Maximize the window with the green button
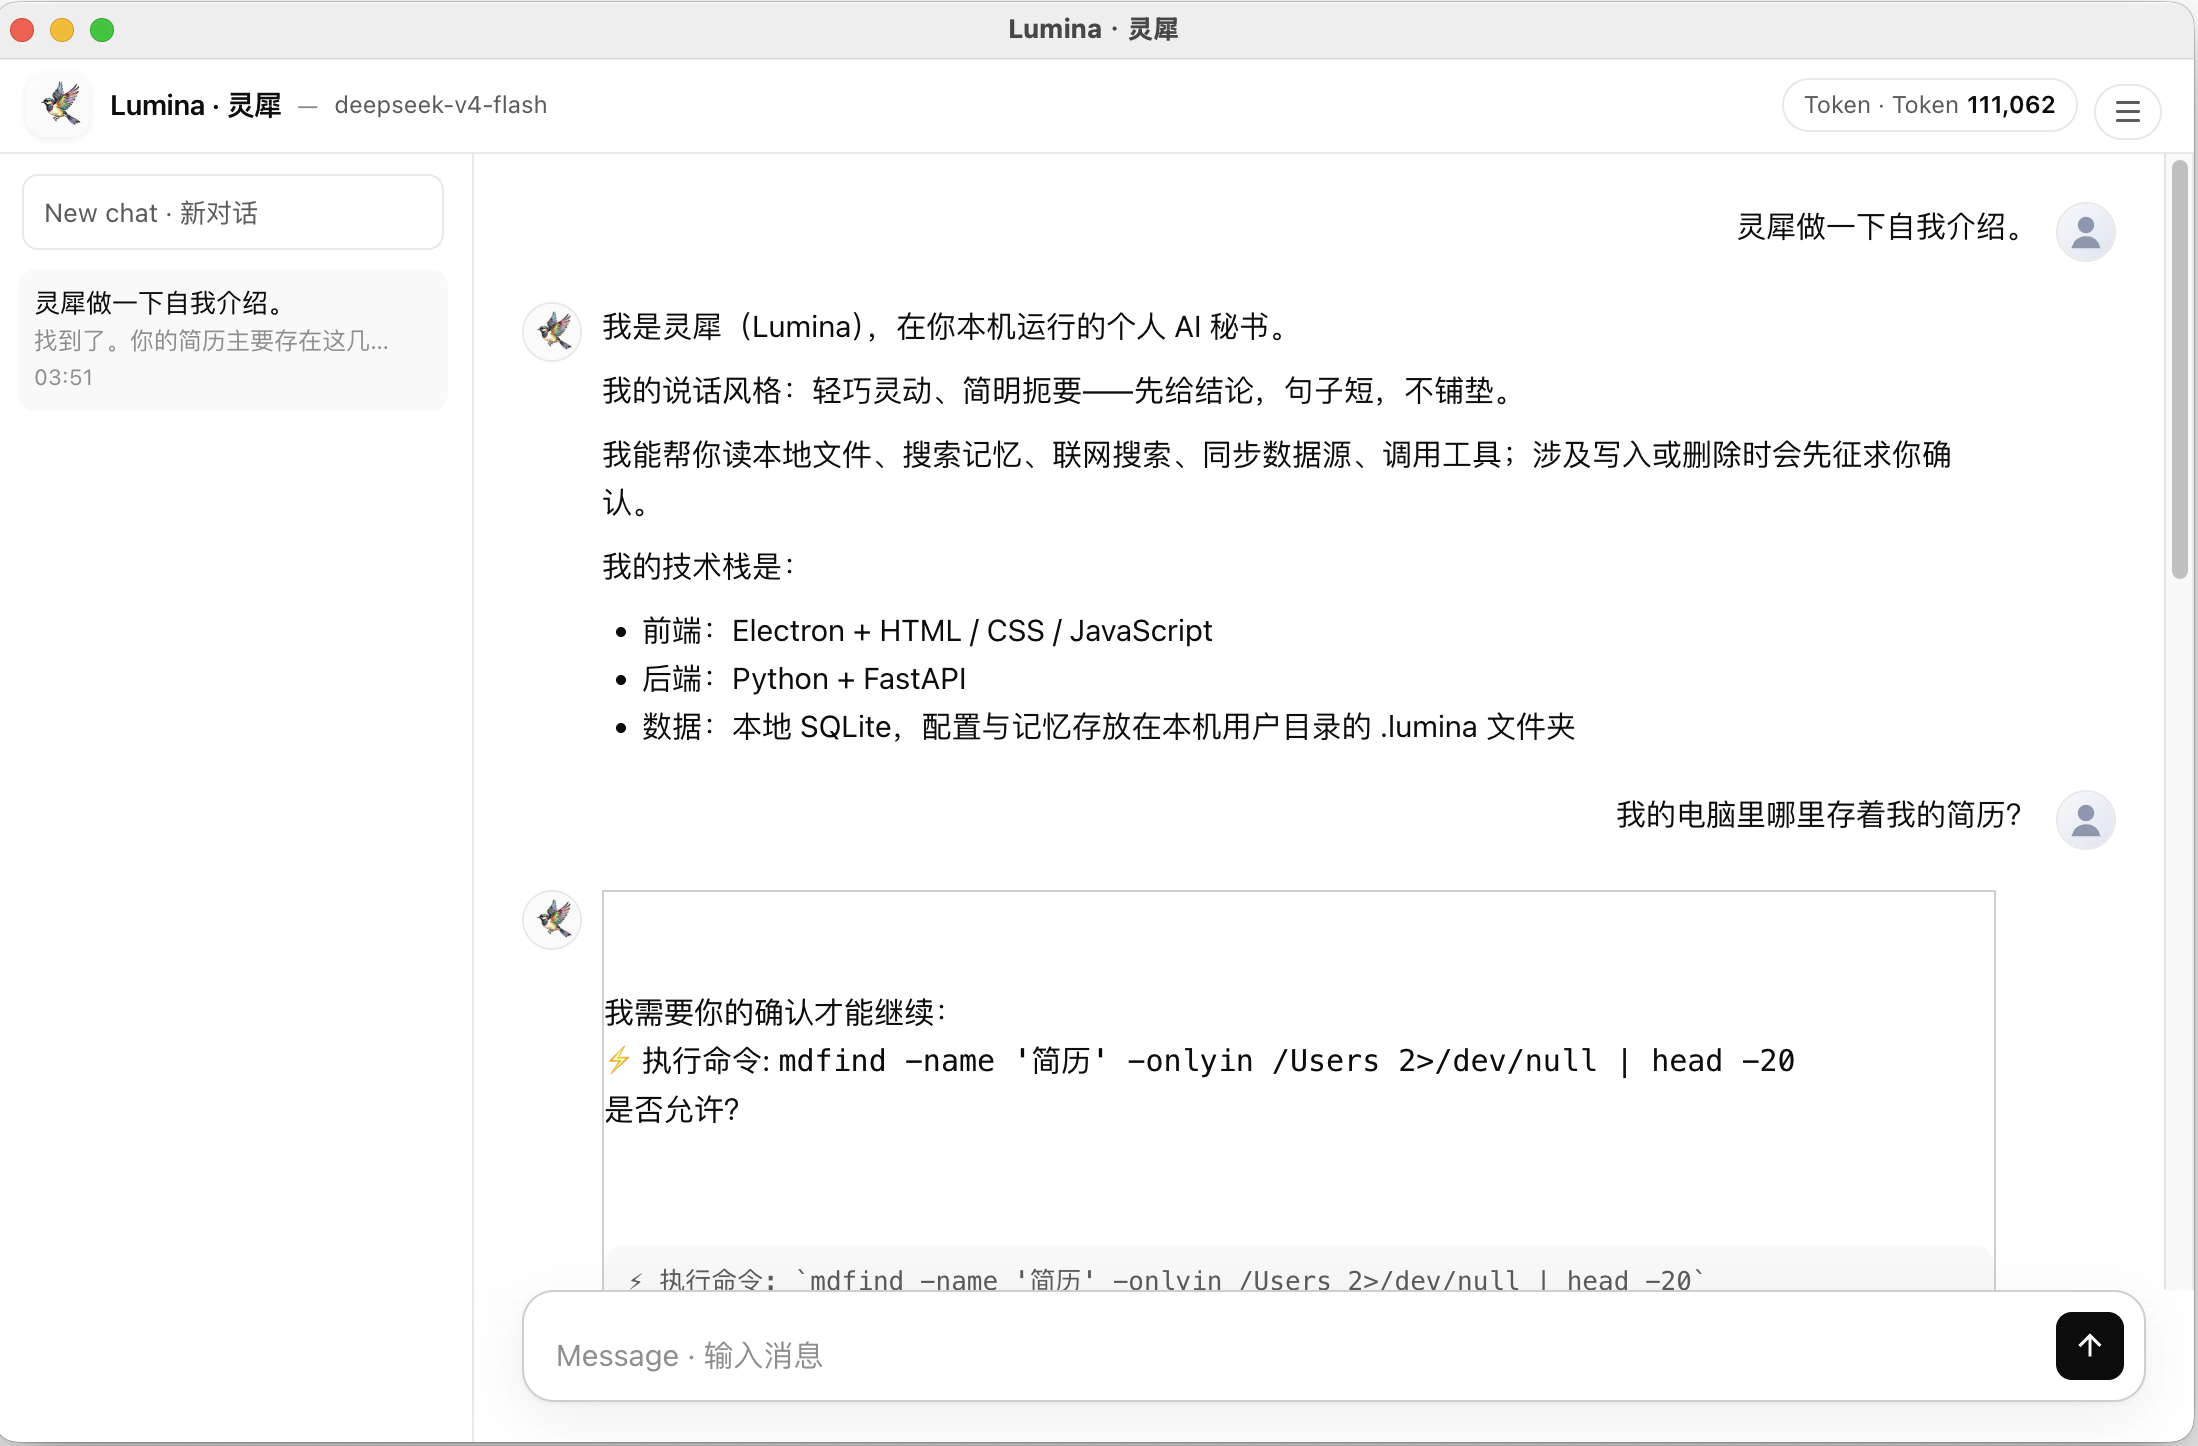 point(102,30)
